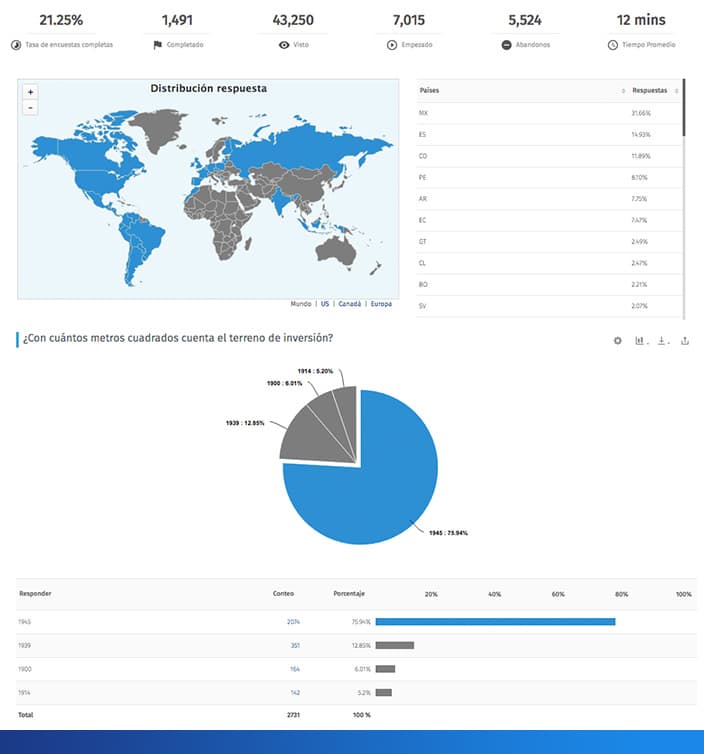Click the Completado flag icon

(157, 45)
